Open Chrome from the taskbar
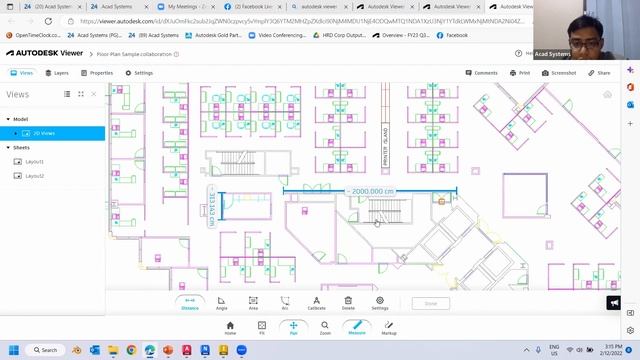Screen dimensions: 640x360 [x=131, y=350]
